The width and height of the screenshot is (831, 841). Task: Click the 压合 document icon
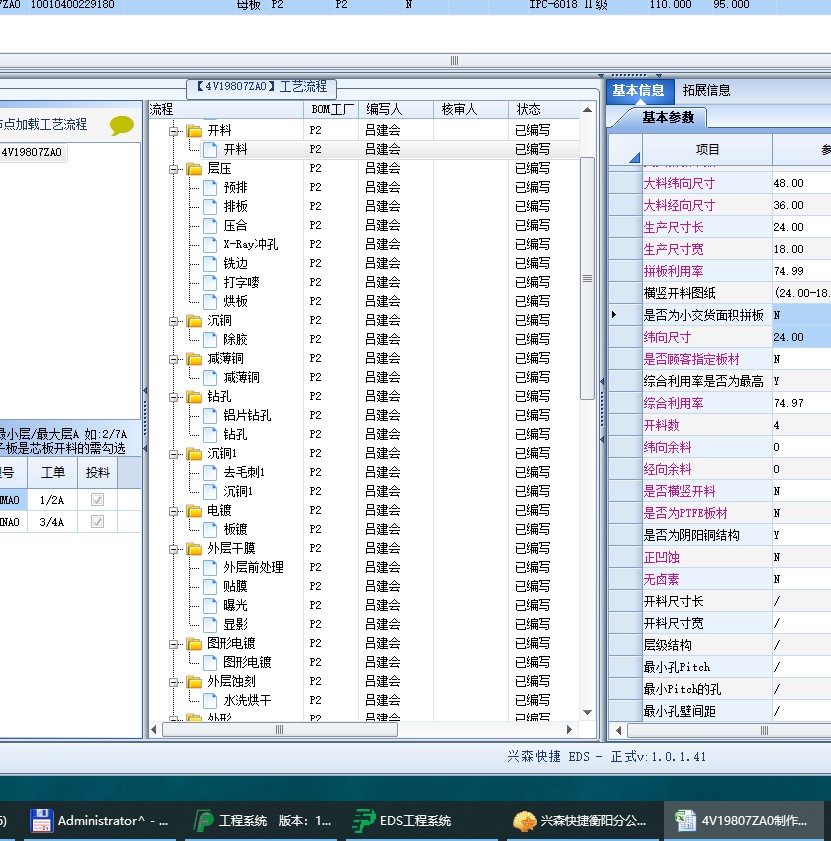point(210,225)
